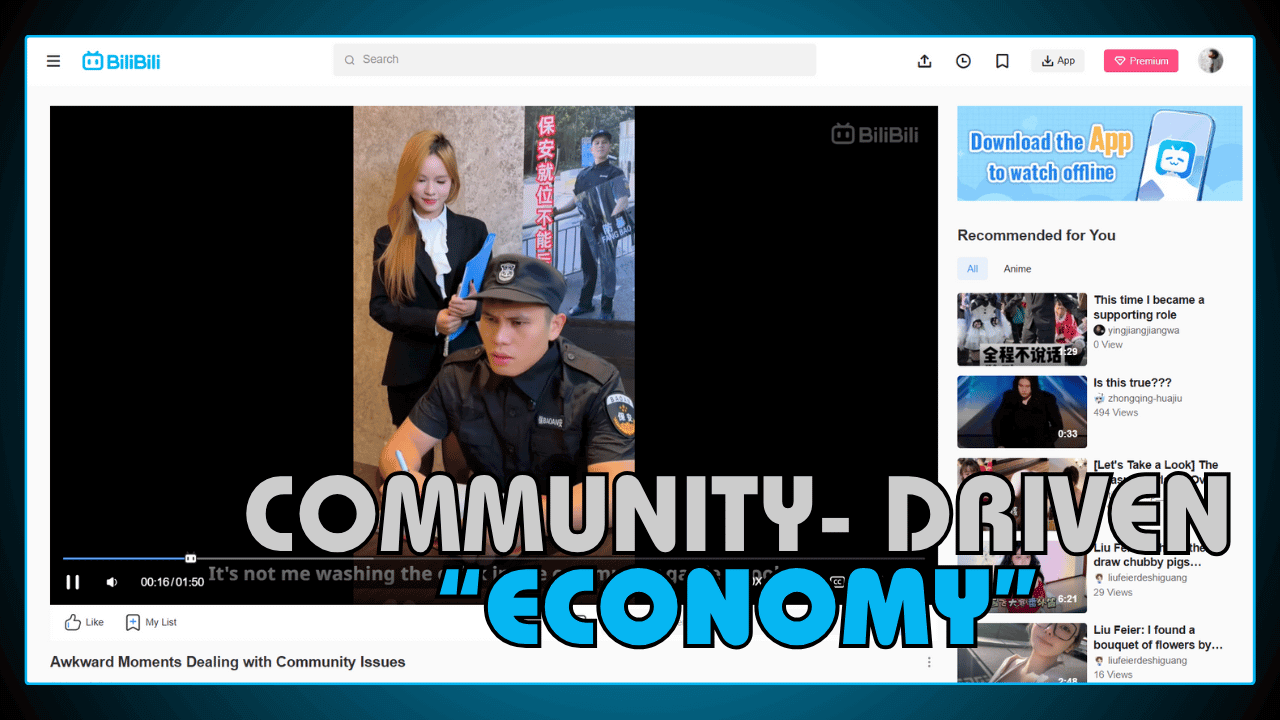Go to the BiliBili home logo

pyautogui.click(x=121, y=61)
